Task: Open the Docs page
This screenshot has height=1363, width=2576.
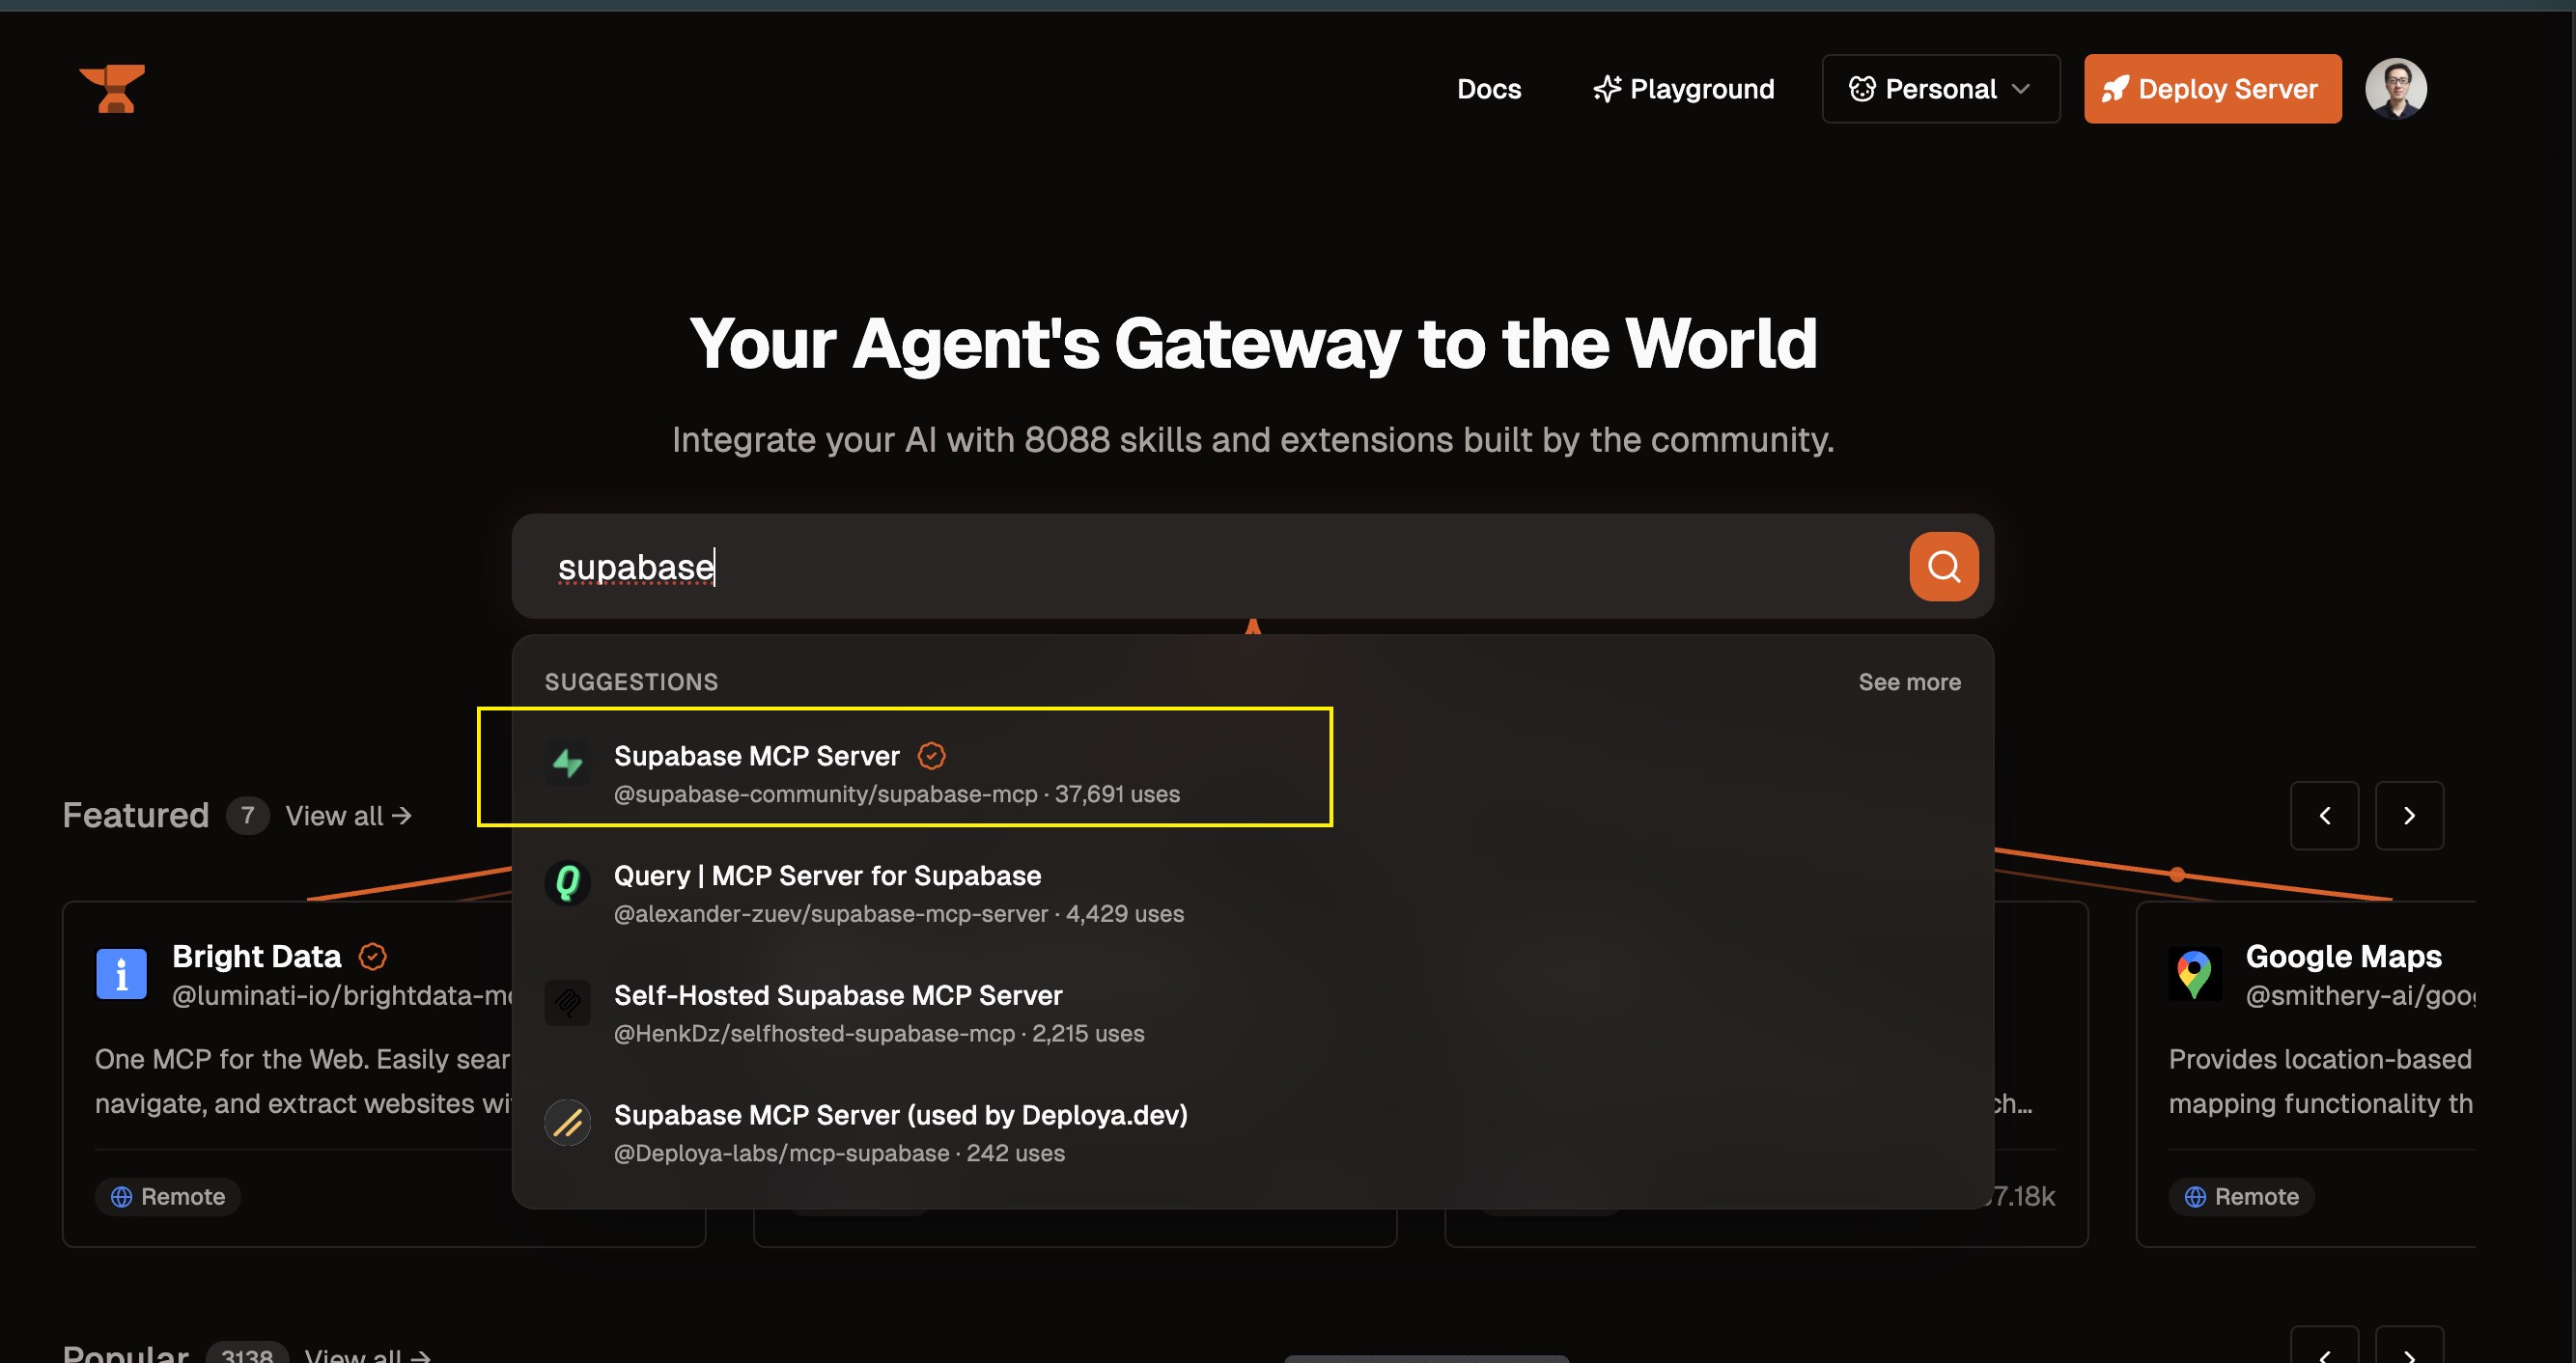Action: pos(1488,89)
